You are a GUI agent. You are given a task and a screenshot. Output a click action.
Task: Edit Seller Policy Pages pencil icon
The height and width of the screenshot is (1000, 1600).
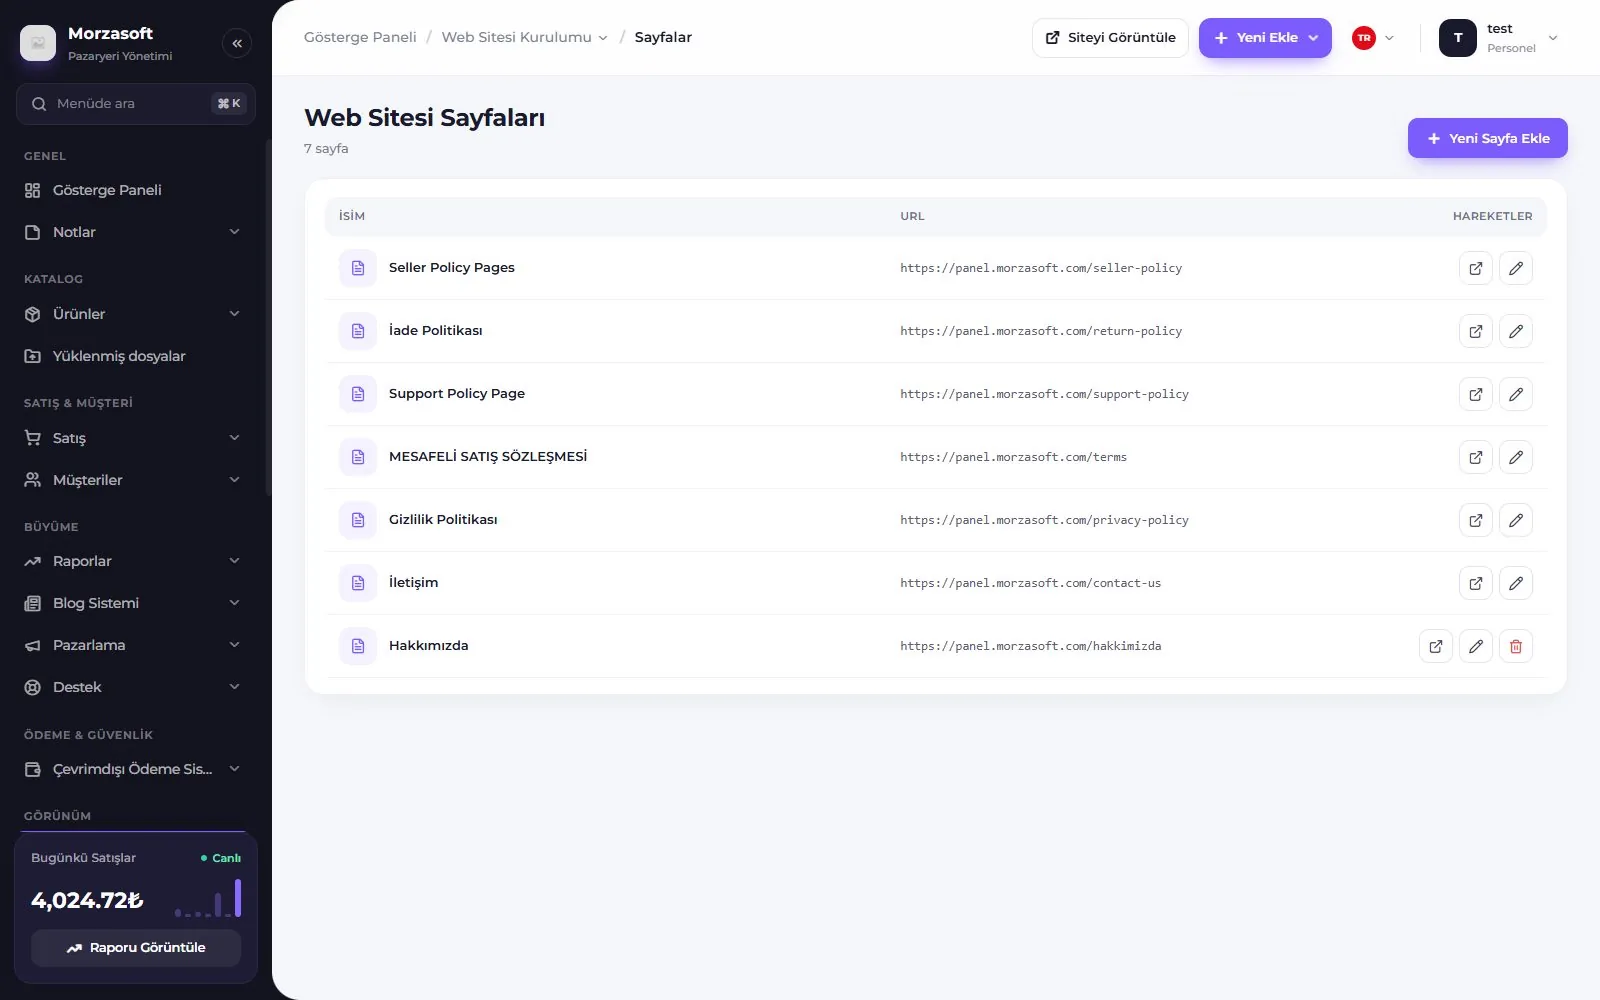[1516, 268]
